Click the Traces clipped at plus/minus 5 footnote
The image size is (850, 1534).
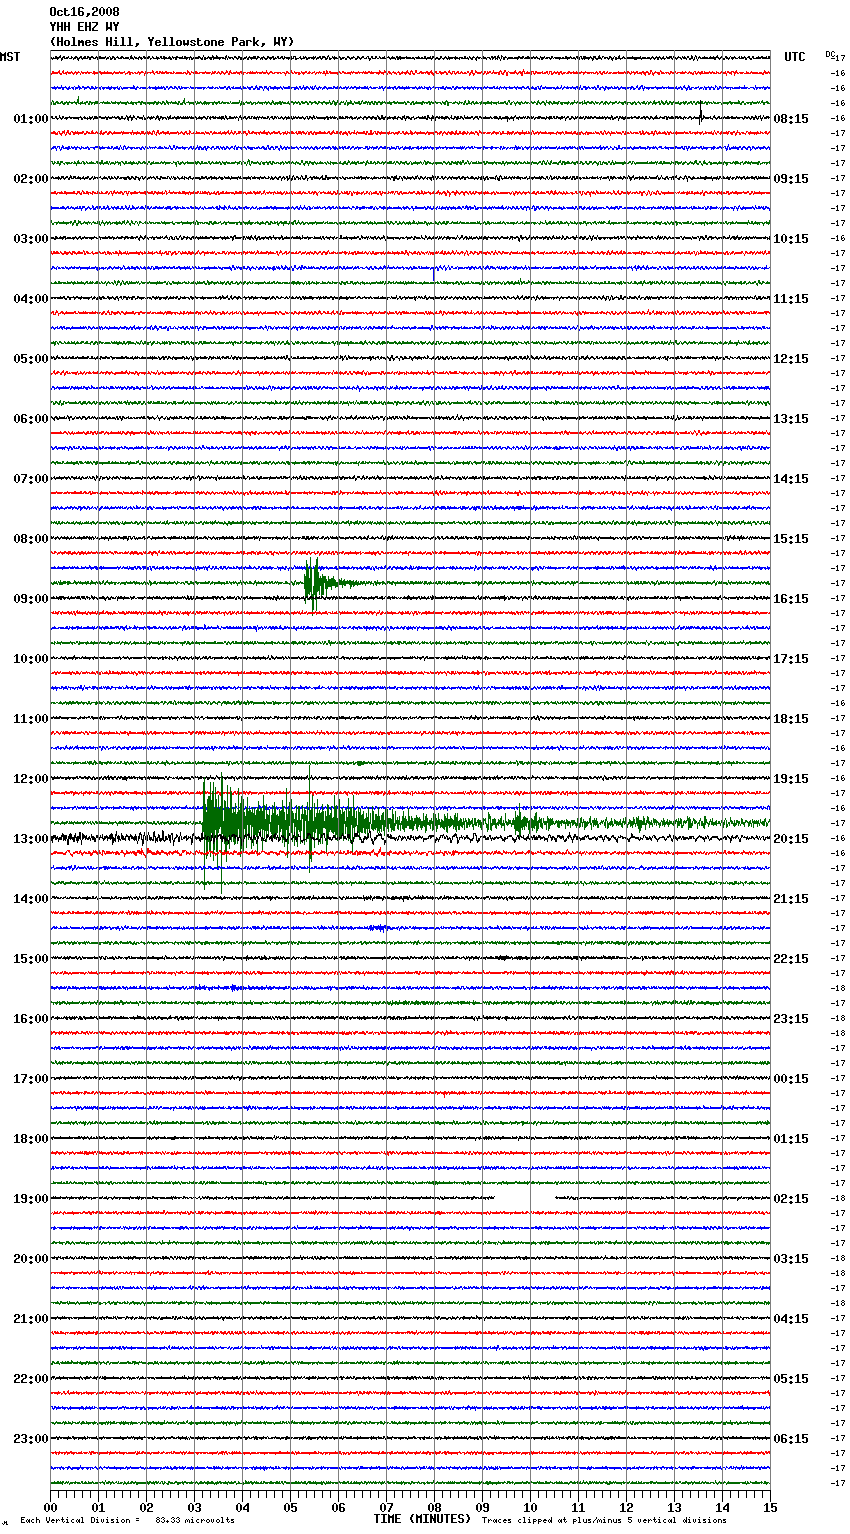pos(604,1520)
